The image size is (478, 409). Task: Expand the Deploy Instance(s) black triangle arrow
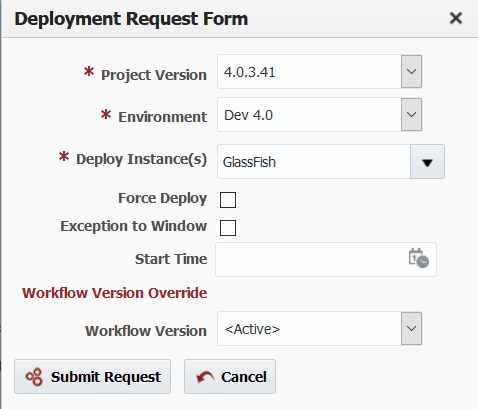[427, 162]
